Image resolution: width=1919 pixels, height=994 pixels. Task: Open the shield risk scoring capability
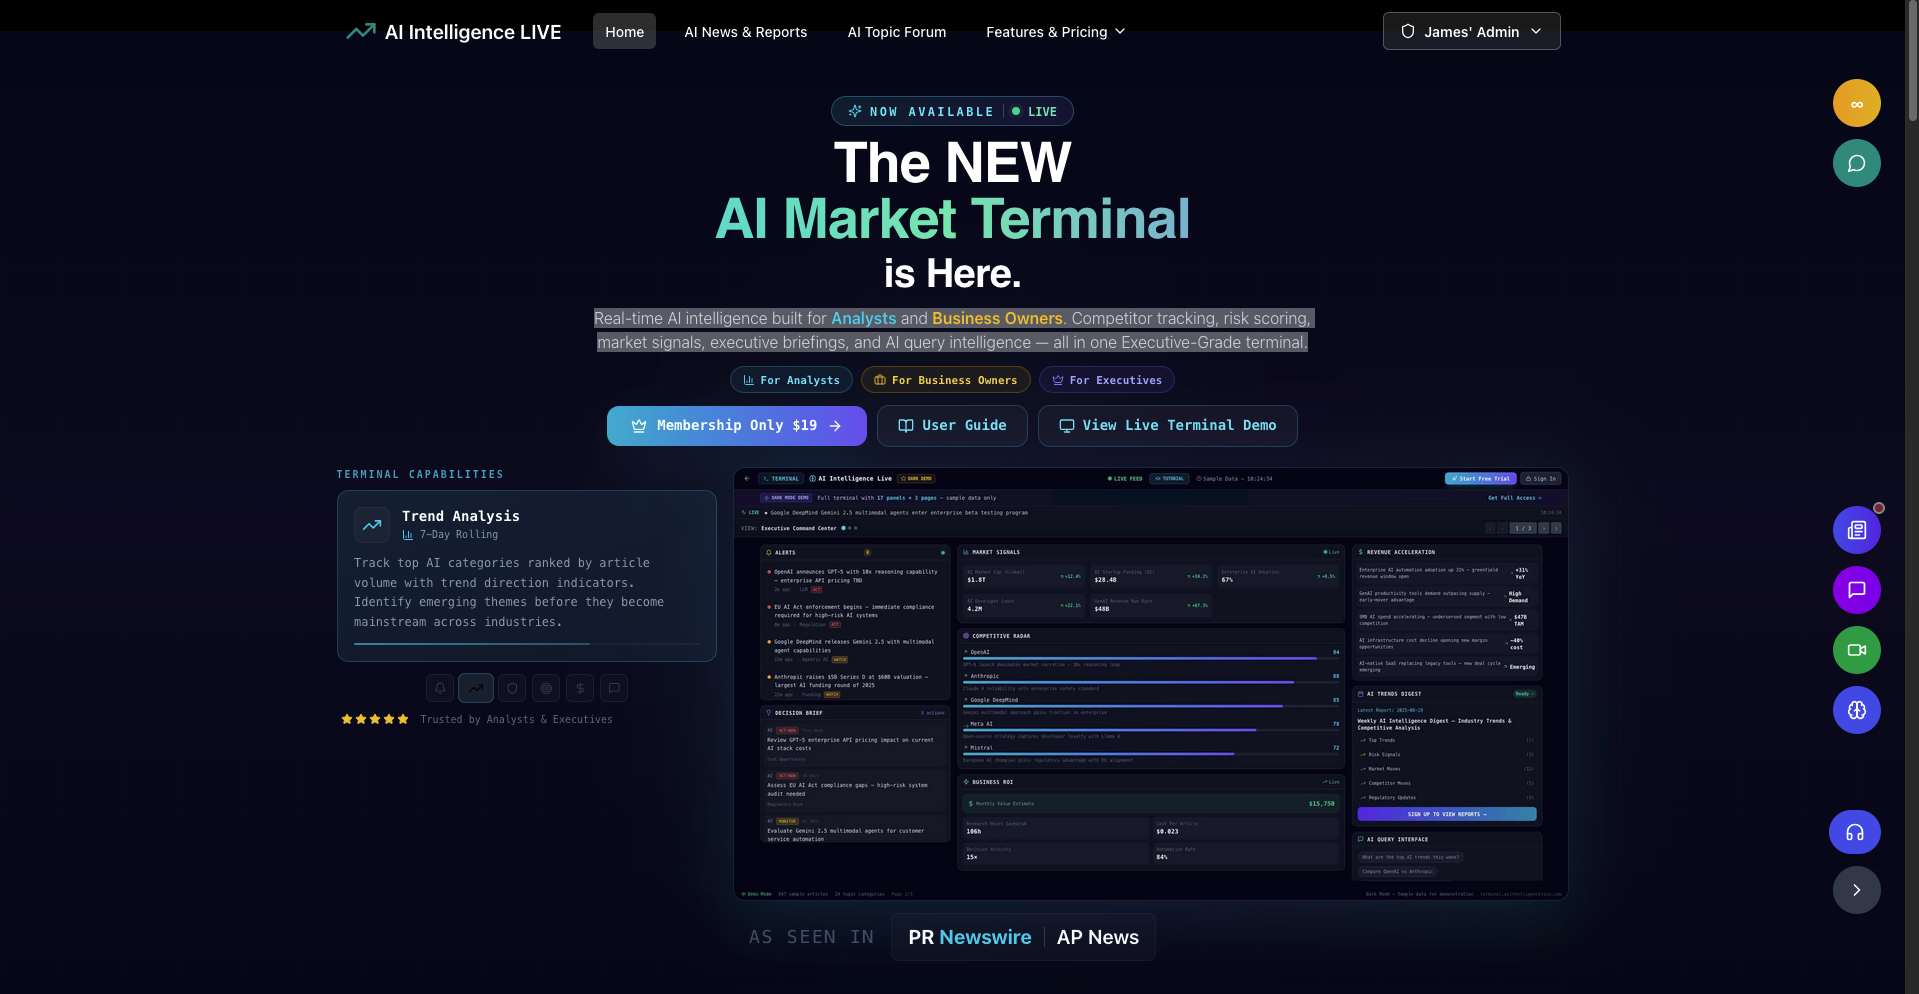point(511,688)
